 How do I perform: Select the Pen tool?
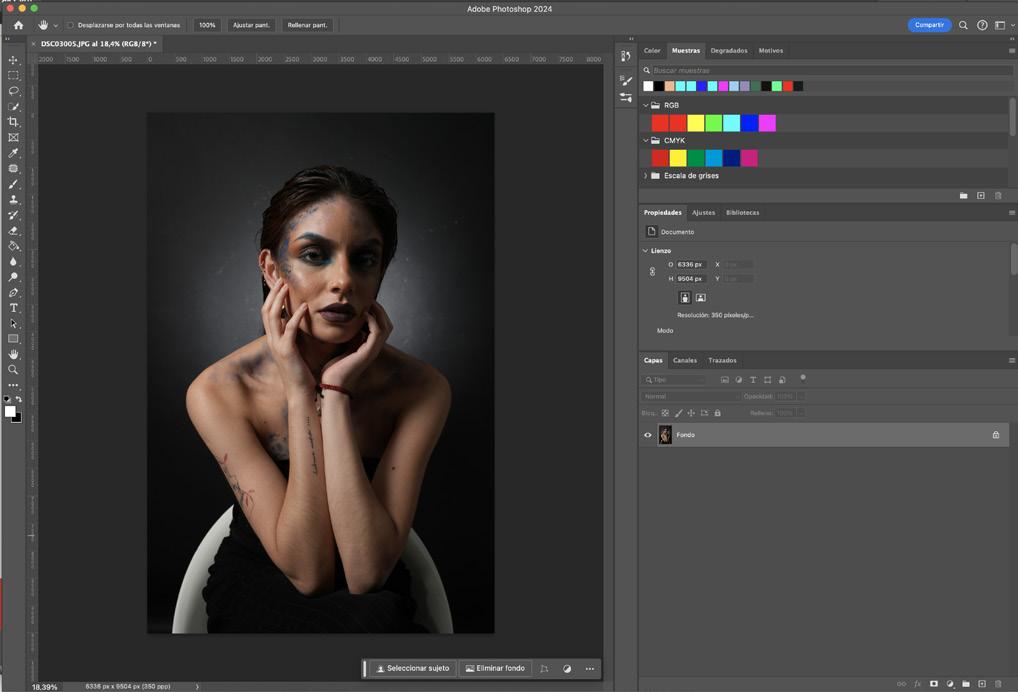[13, 293]
